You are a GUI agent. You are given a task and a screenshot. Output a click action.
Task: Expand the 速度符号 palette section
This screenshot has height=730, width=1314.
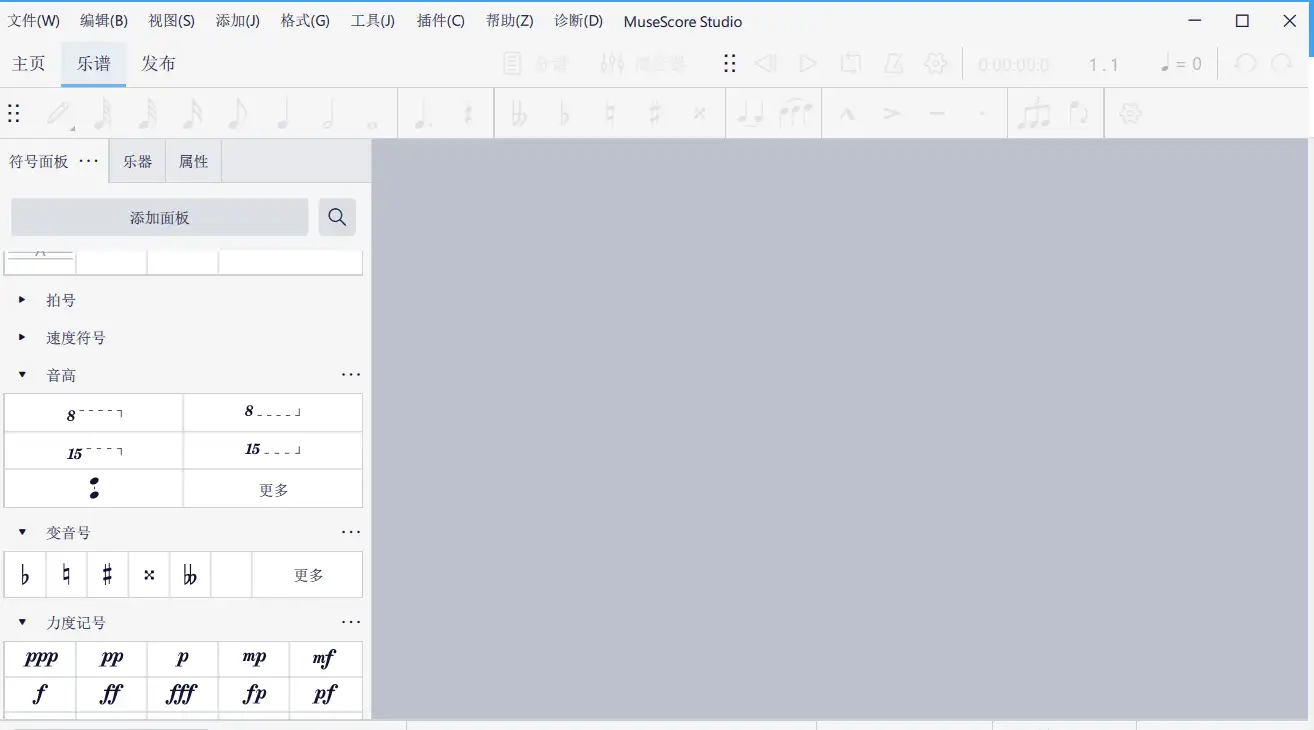pos(23,338)
